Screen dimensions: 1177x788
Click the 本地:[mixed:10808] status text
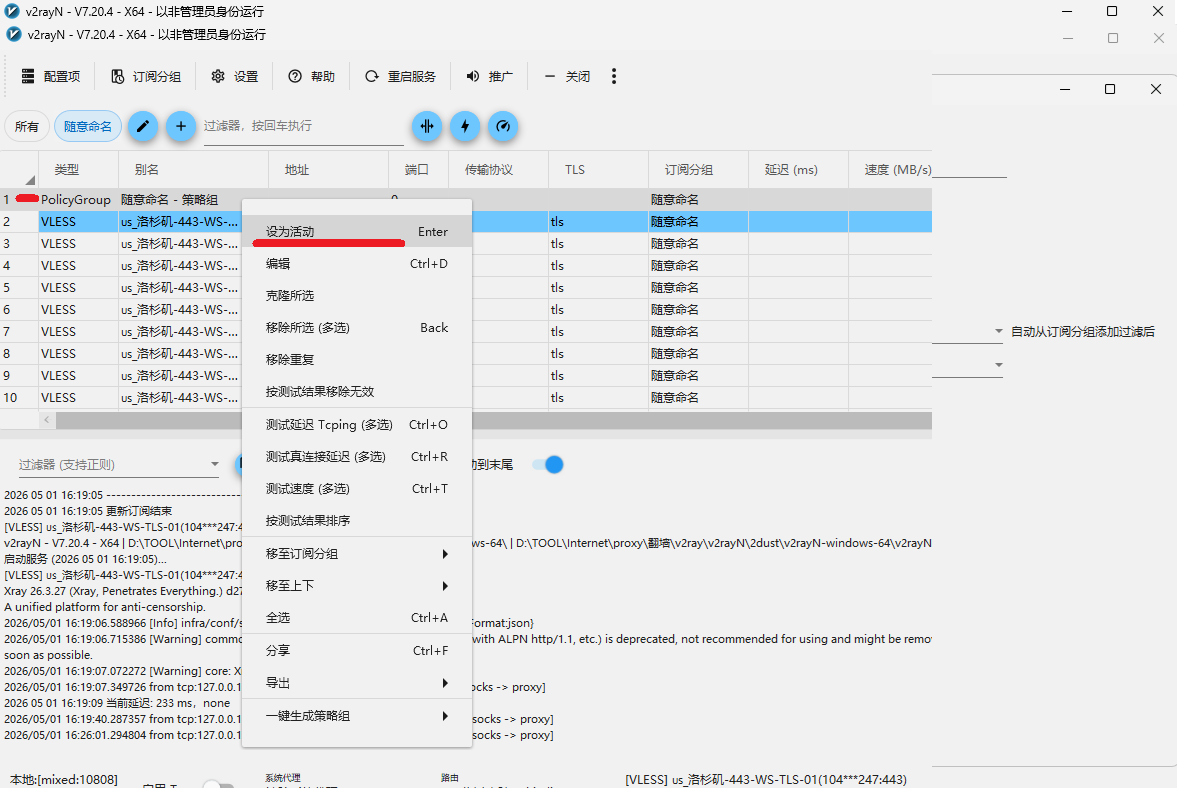64,780
